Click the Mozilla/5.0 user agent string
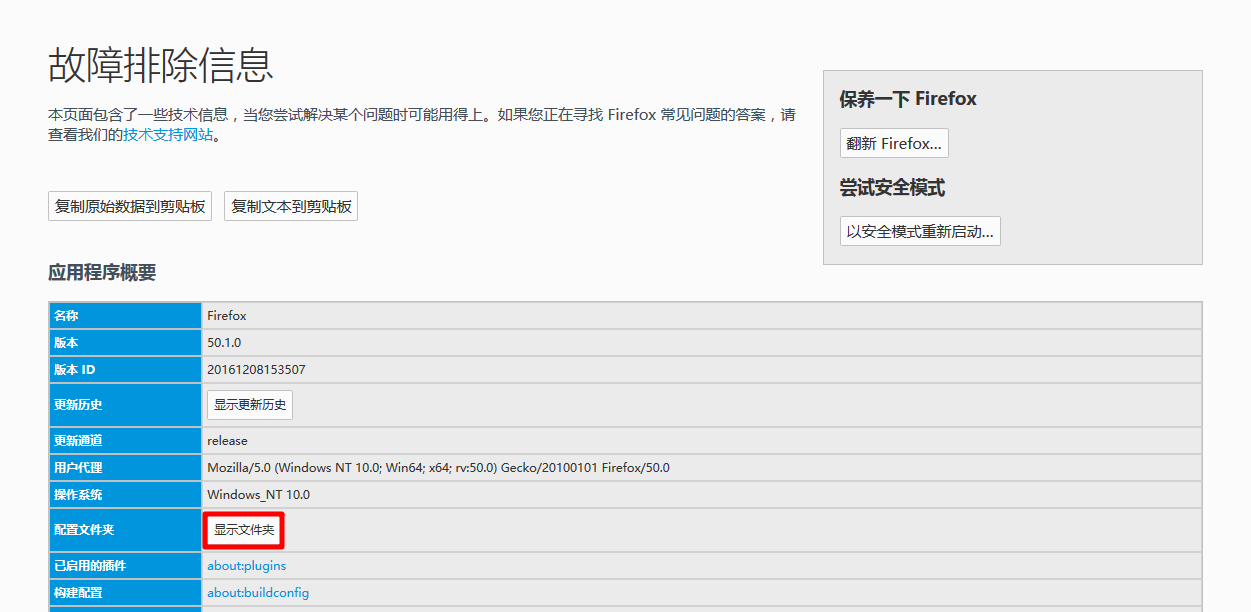 tap(438, 468)
